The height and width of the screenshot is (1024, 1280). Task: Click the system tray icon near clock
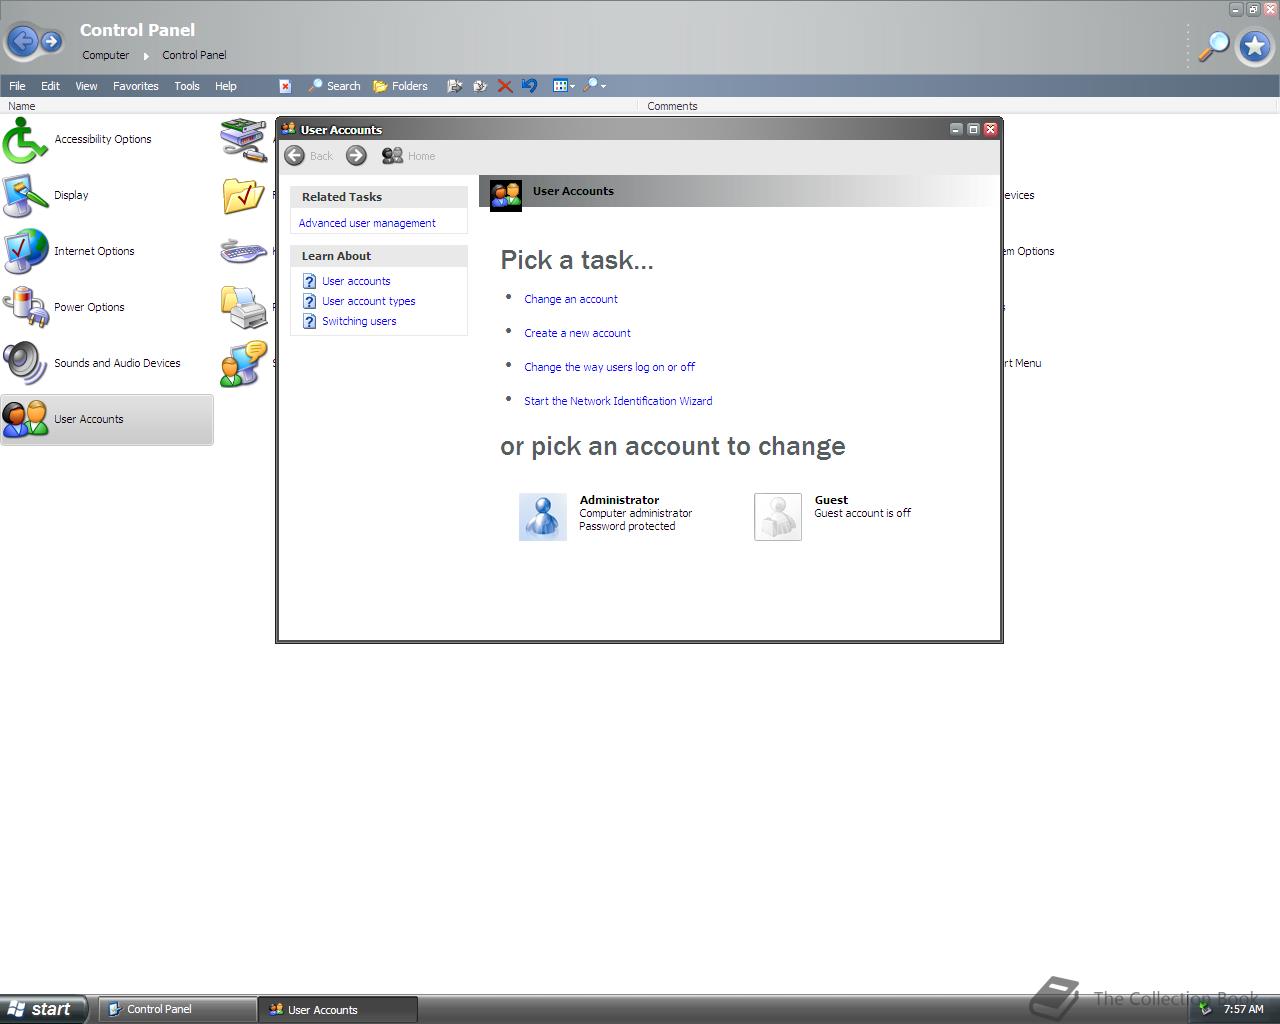(1206, 1009)
